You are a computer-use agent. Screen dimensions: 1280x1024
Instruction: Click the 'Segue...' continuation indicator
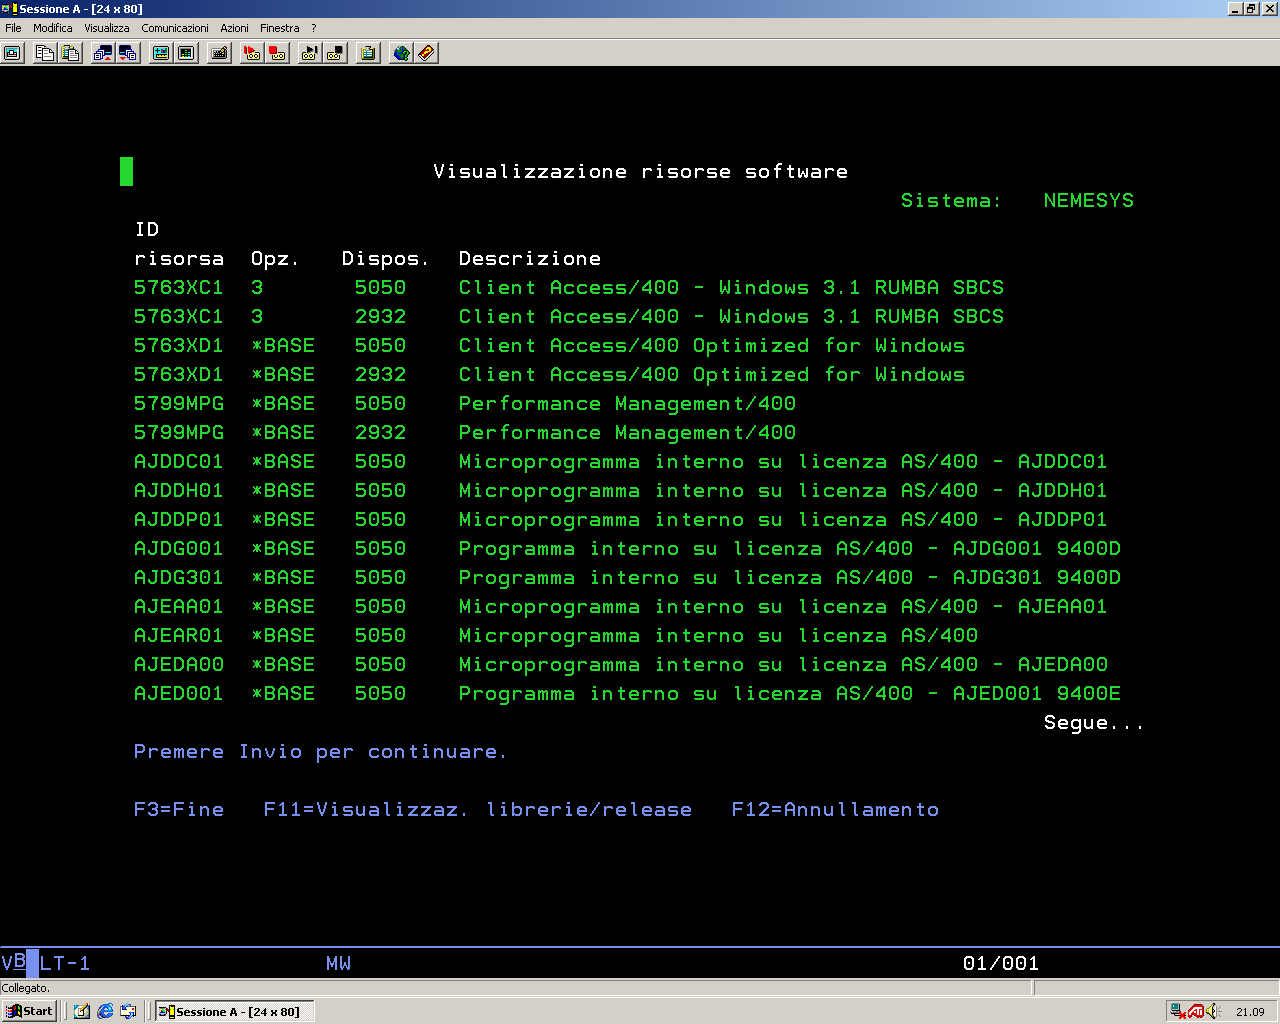tap(1094, 722)
